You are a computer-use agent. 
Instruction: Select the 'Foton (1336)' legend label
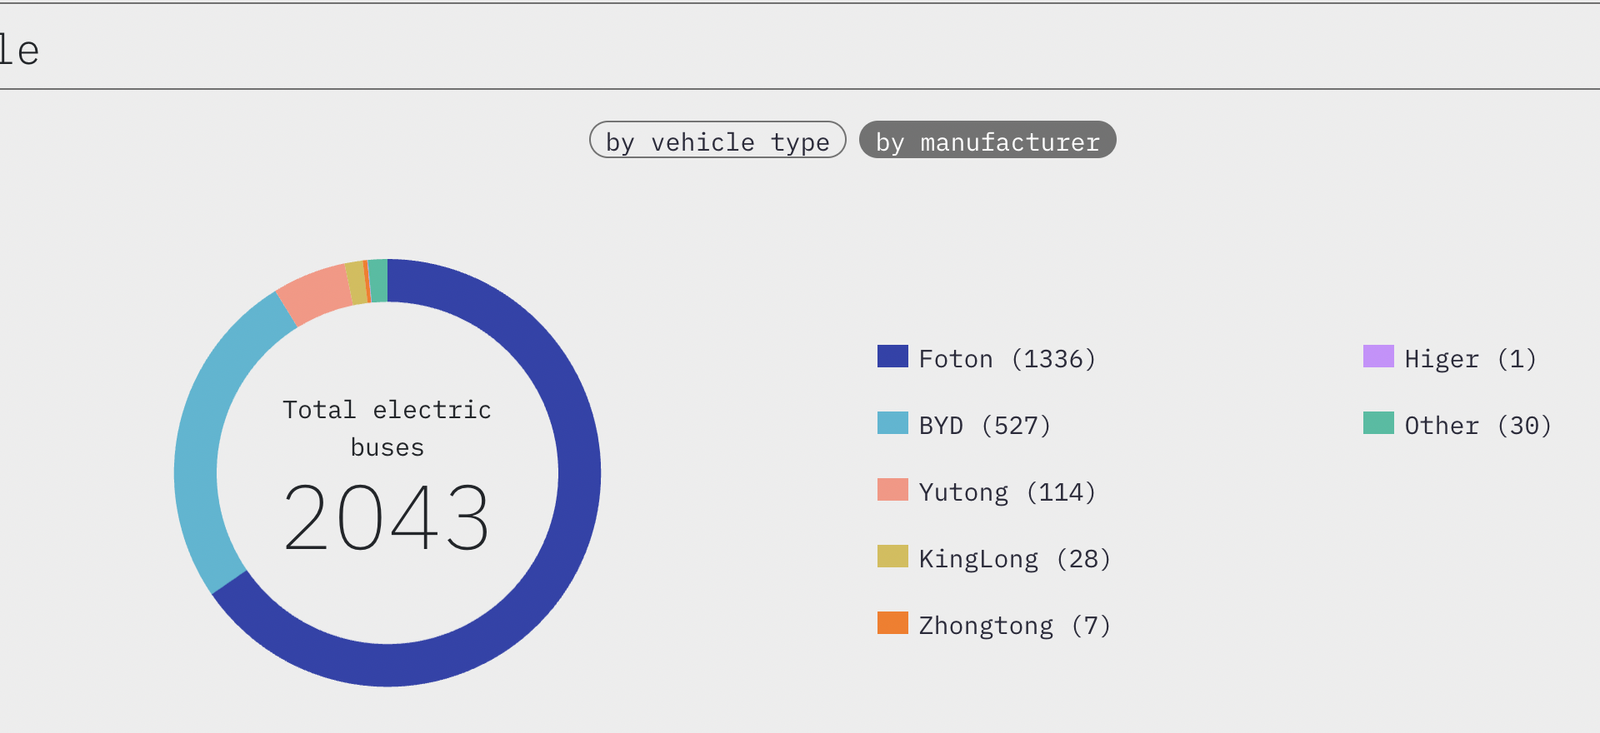click(x=1007, y=359)
